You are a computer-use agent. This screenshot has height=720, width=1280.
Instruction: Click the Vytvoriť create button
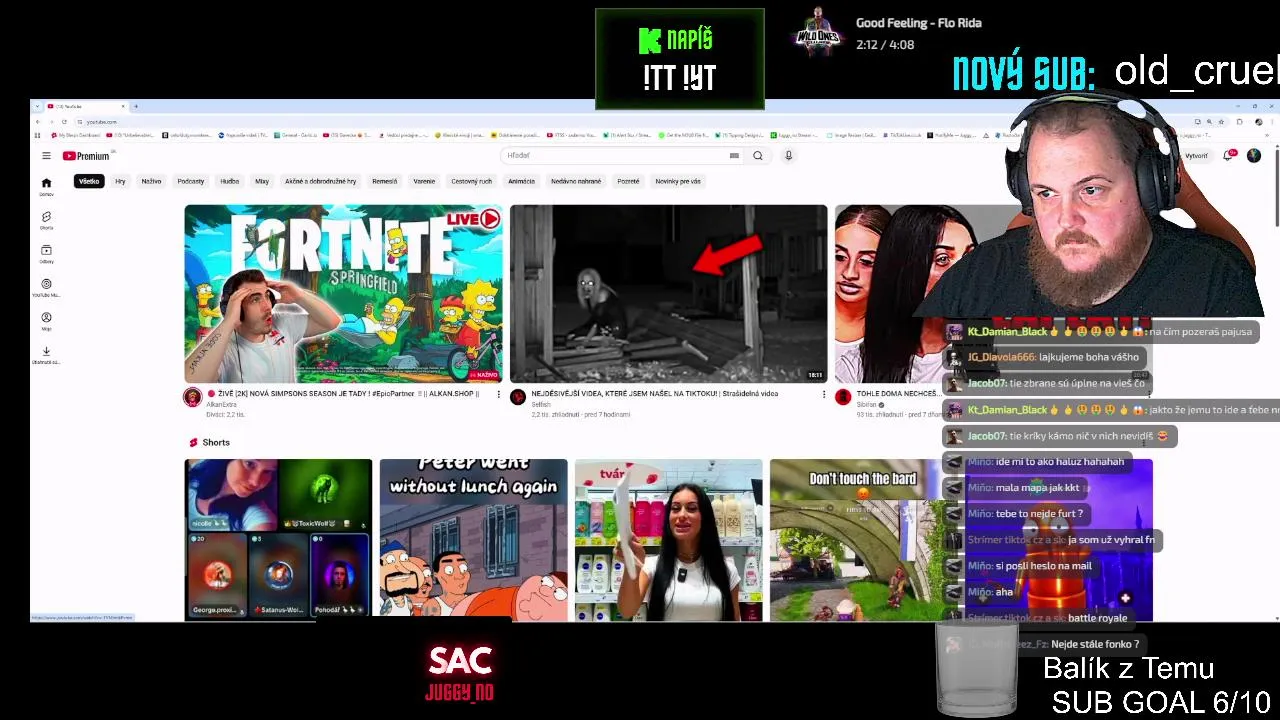1195,156
